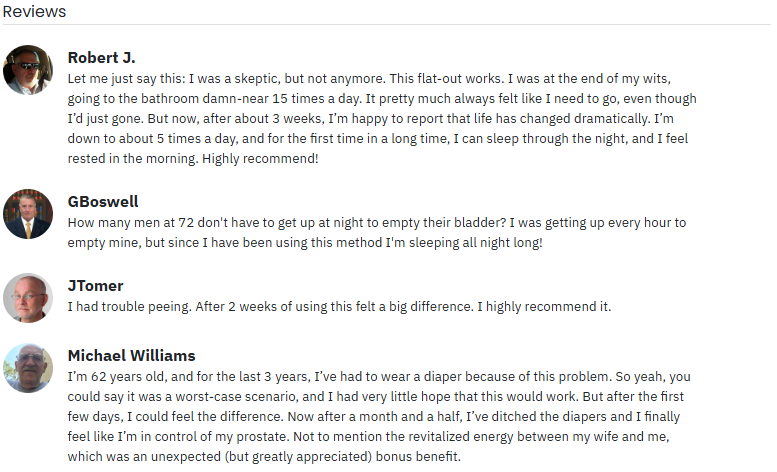Viewport: 777px width, 472px height.
Task: Click the divider line under Reviews heading
Action: (x=387, y=24)
